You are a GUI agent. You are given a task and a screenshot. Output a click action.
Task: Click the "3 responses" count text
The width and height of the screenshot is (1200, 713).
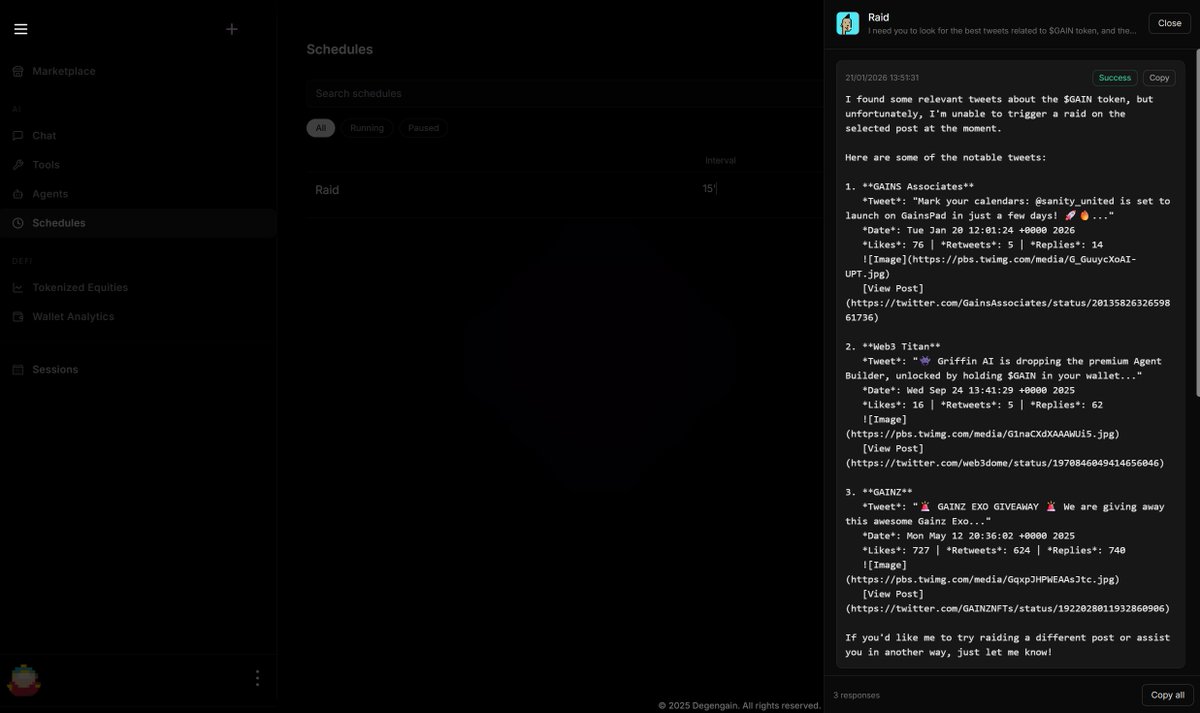(856, 695)
